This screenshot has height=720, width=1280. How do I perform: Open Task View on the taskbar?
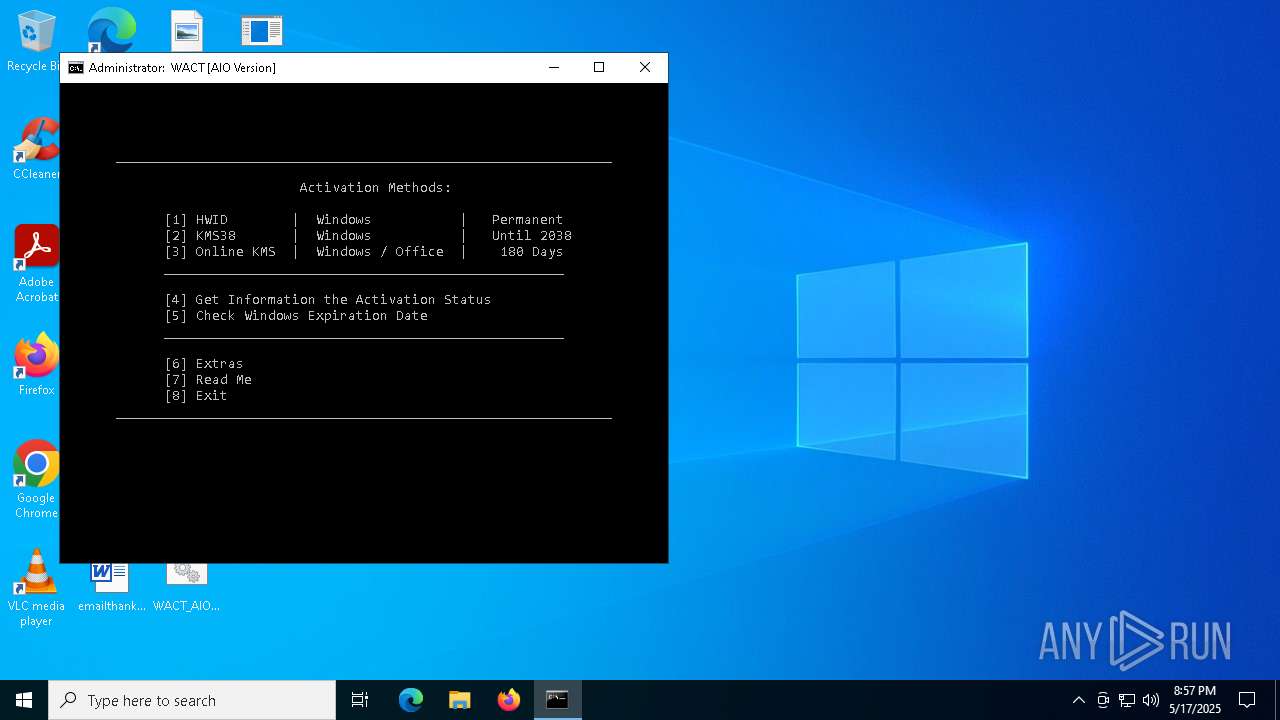pyautogui.click(x=360, y=700)
